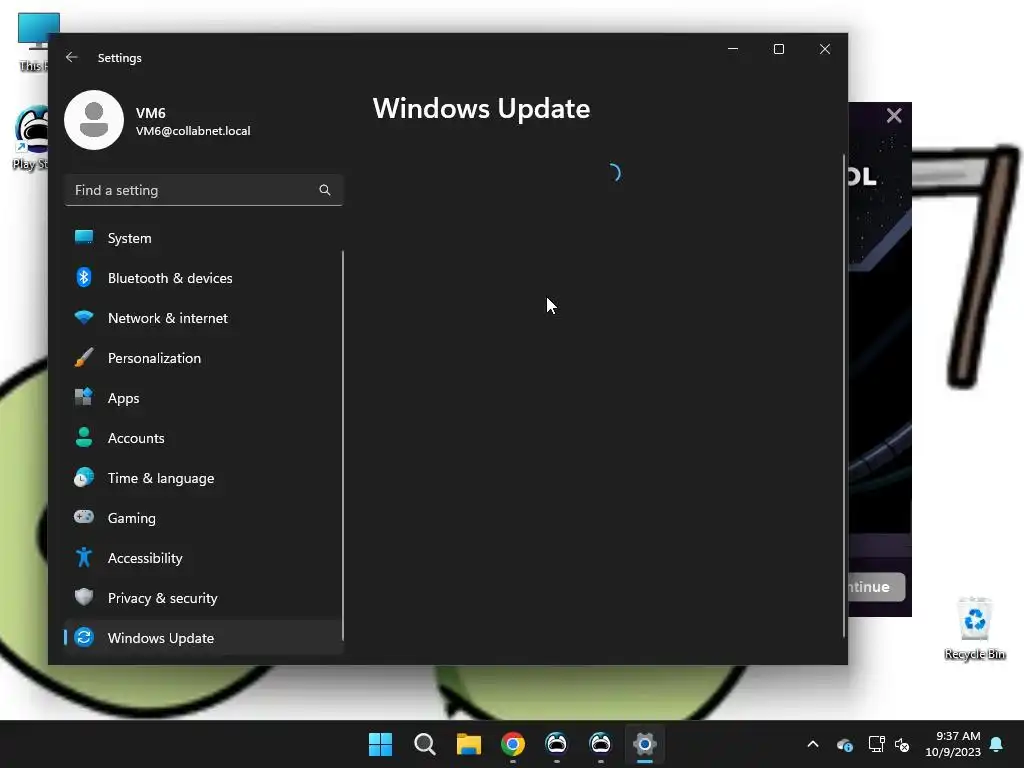Open the Accessibility figure icon
Image resolution: width=1024 pixels, height=768 pixels.
(x=84, y=557)
